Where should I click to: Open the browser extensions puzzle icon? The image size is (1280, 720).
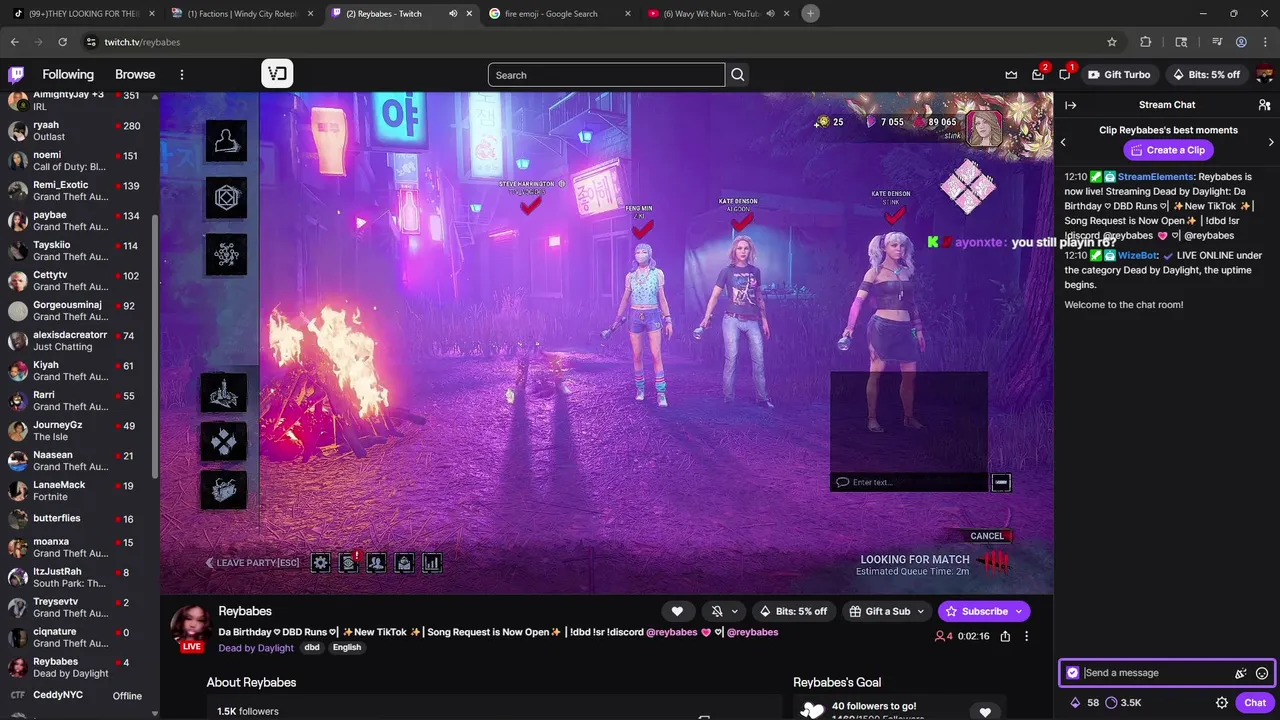coord(1146,42)
